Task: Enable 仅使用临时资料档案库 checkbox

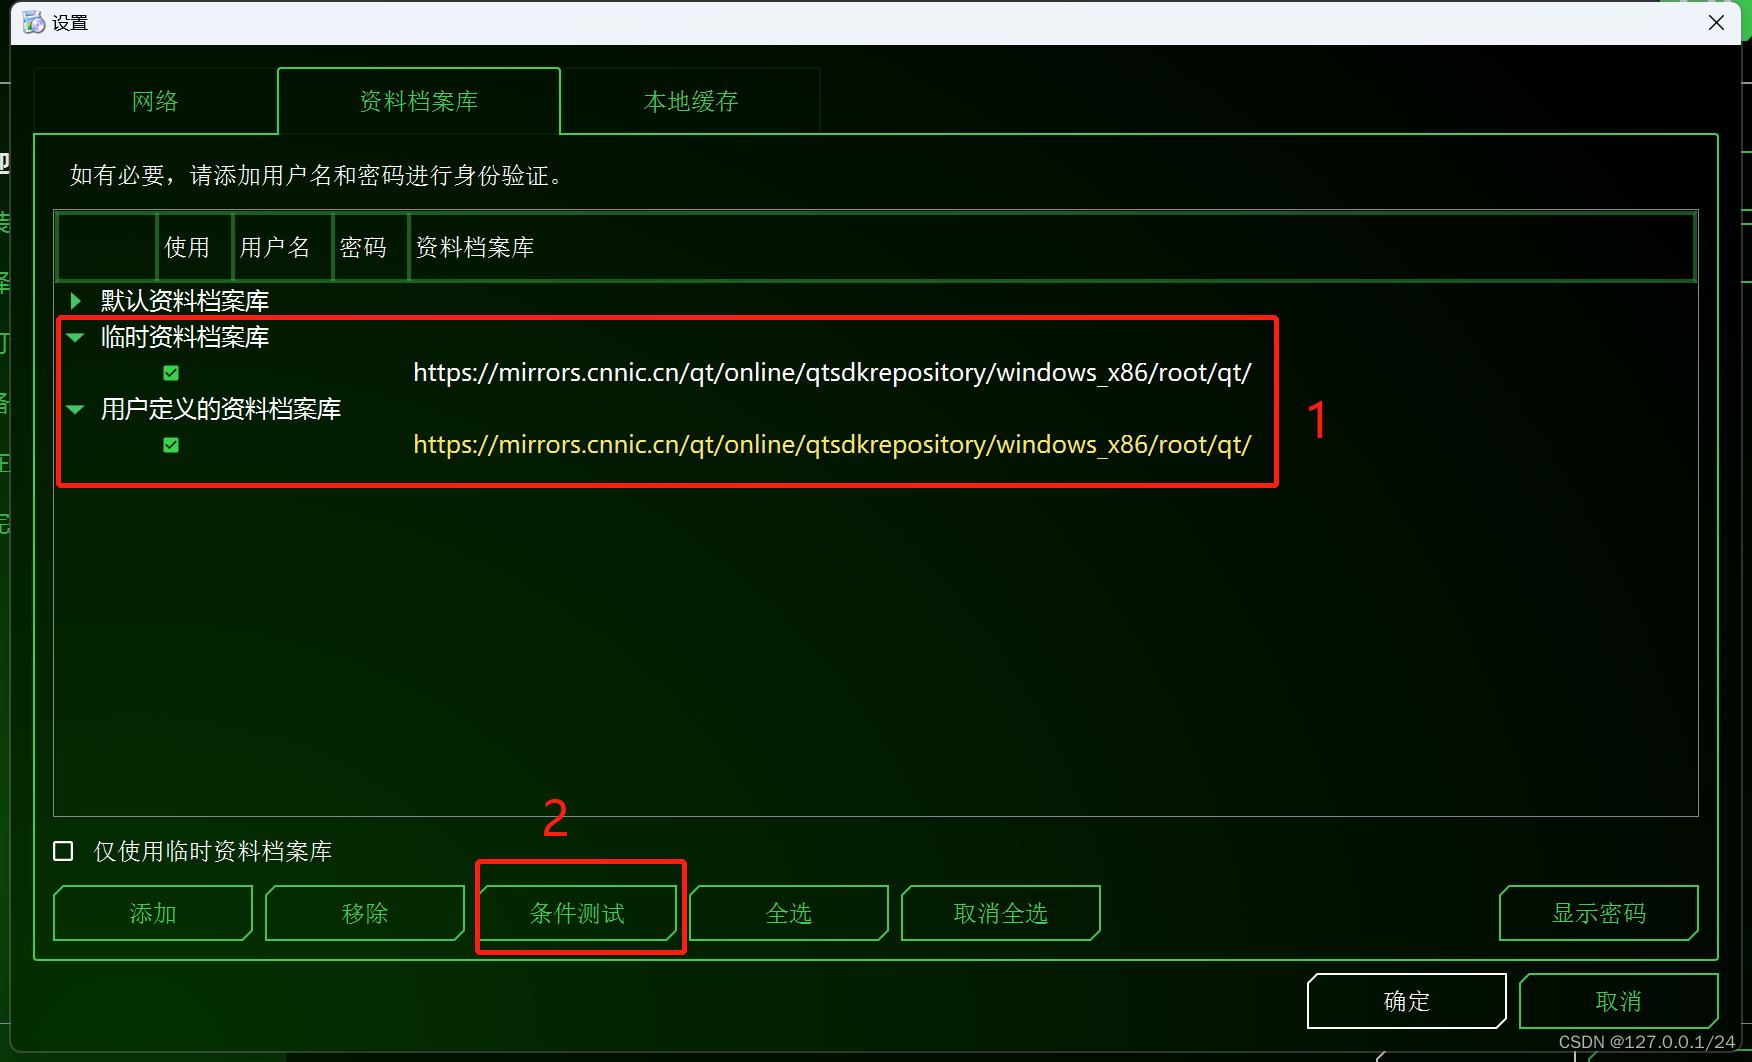Action: [x=63, y=851]
